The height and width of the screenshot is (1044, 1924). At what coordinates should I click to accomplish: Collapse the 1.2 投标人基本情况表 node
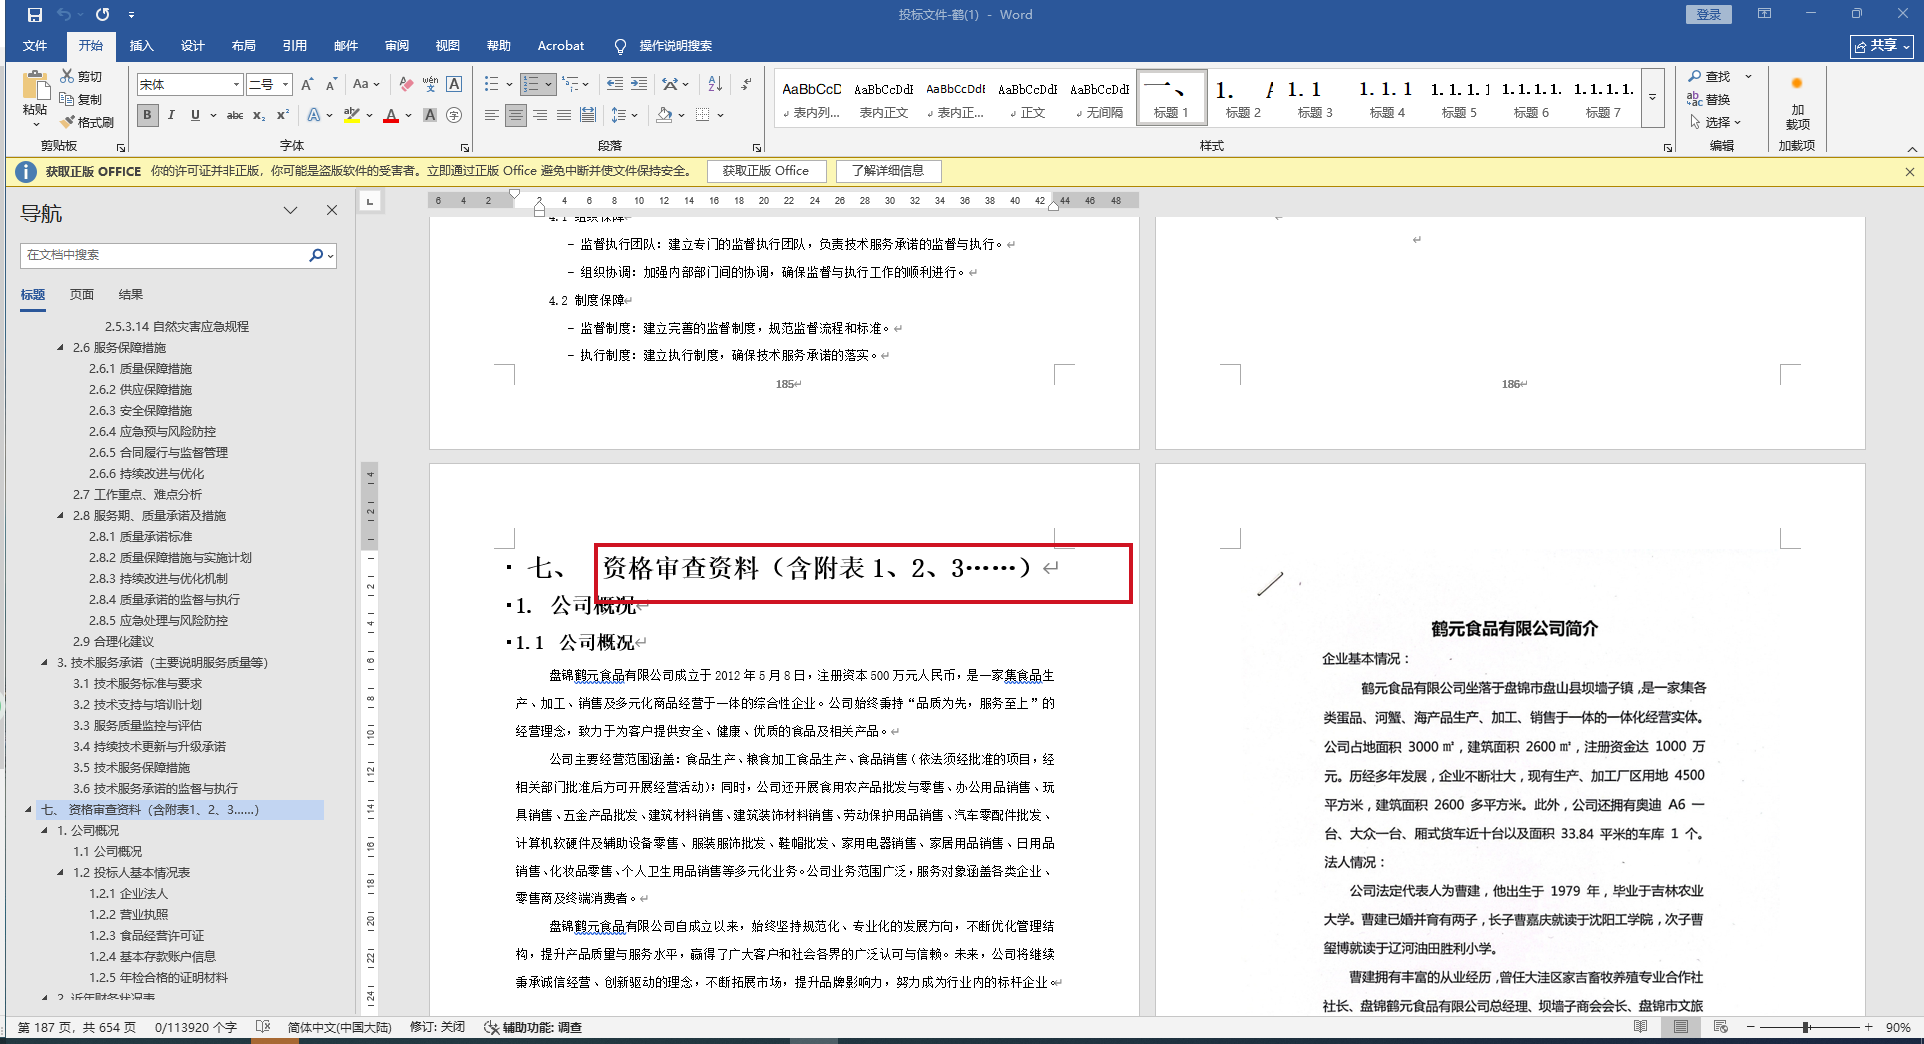coord(60,873)
